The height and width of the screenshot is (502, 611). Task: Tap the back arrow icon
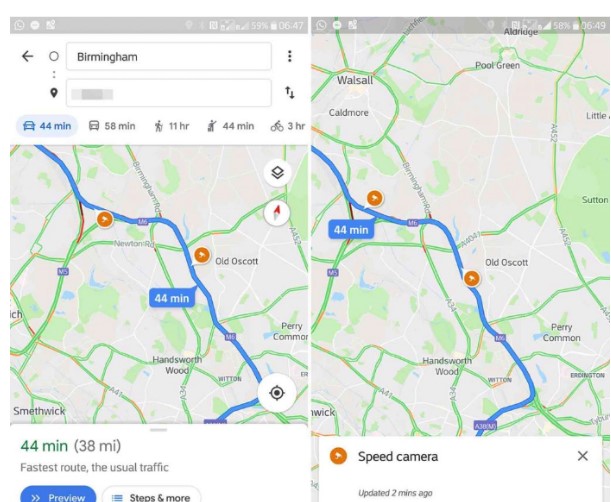click(27, 57)
